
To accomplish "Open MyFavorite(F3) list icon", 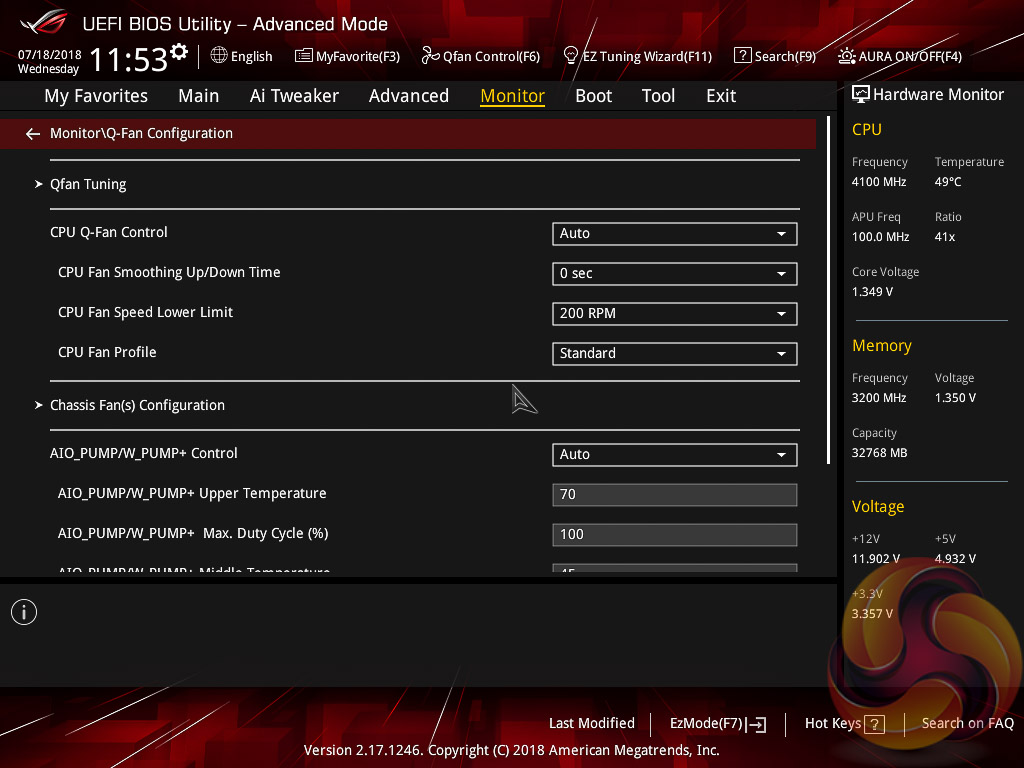I will (x=304, y=56).
